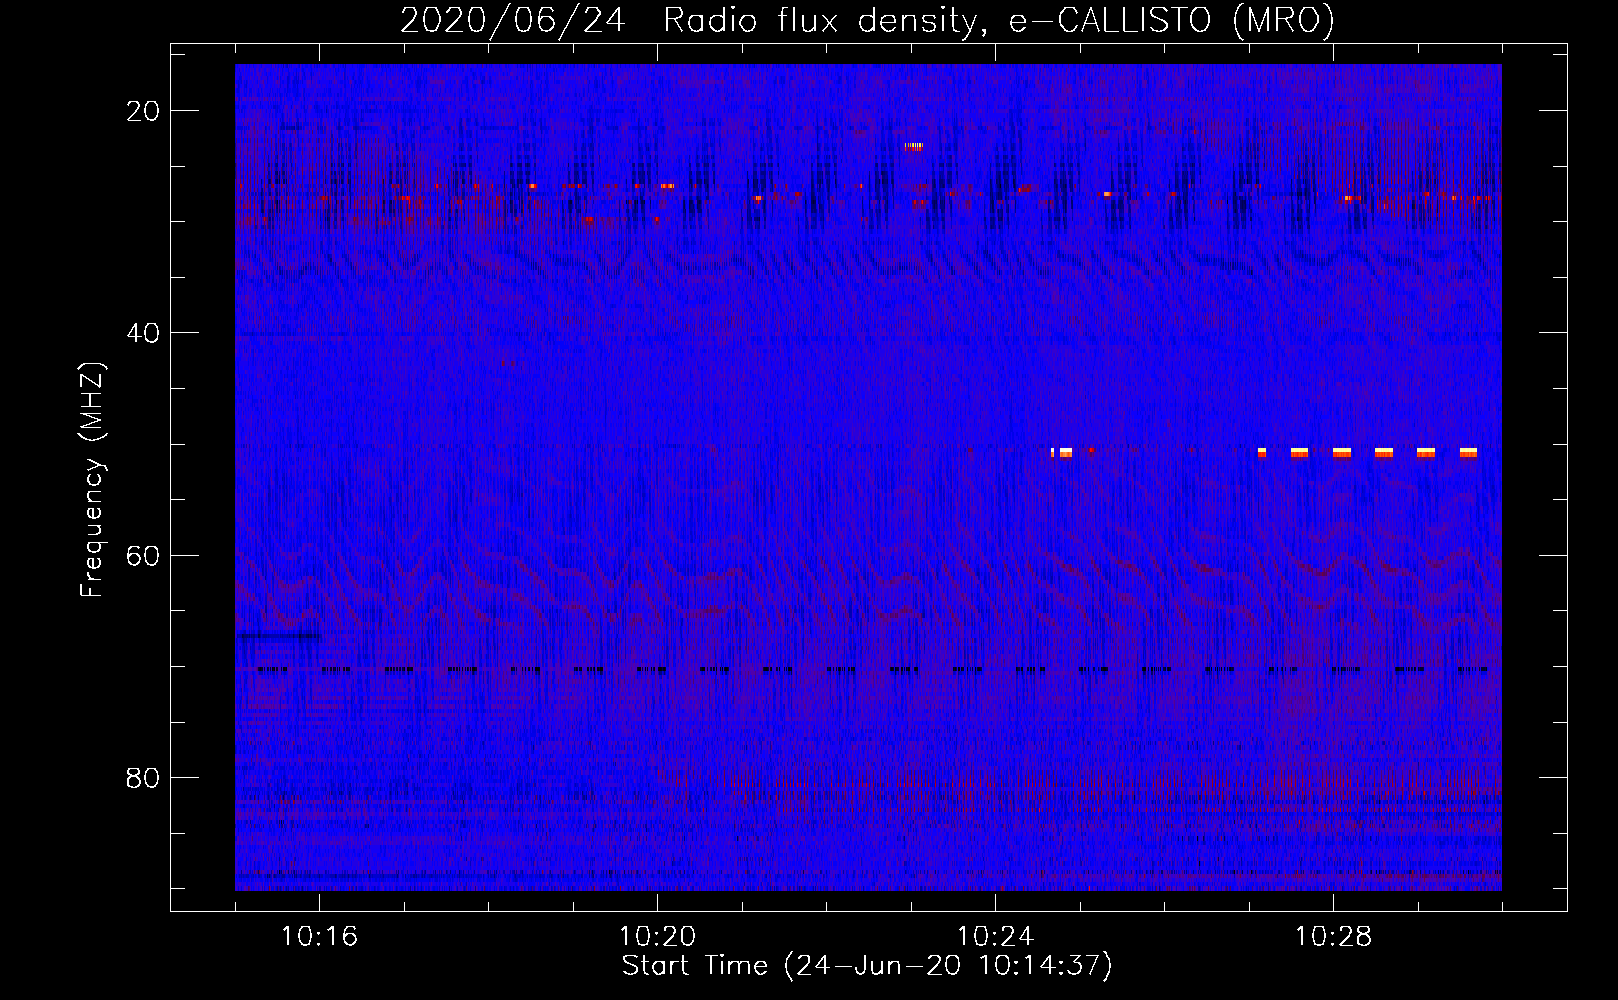Click the 80 MHz frequency tick label
This screenshot has height=1000, width=1618.
point(143,777)
